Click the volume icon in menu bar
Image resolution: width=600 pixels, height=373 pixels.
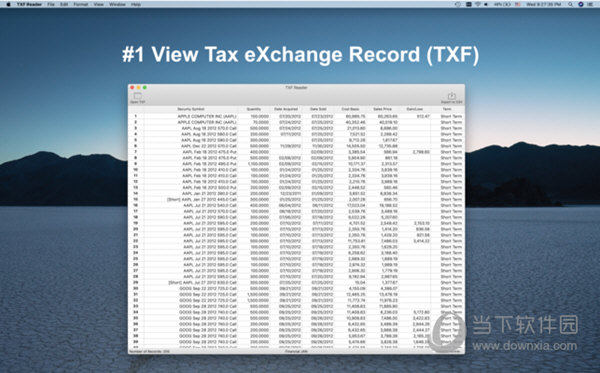pyautogui.click(x=487, y=4)
